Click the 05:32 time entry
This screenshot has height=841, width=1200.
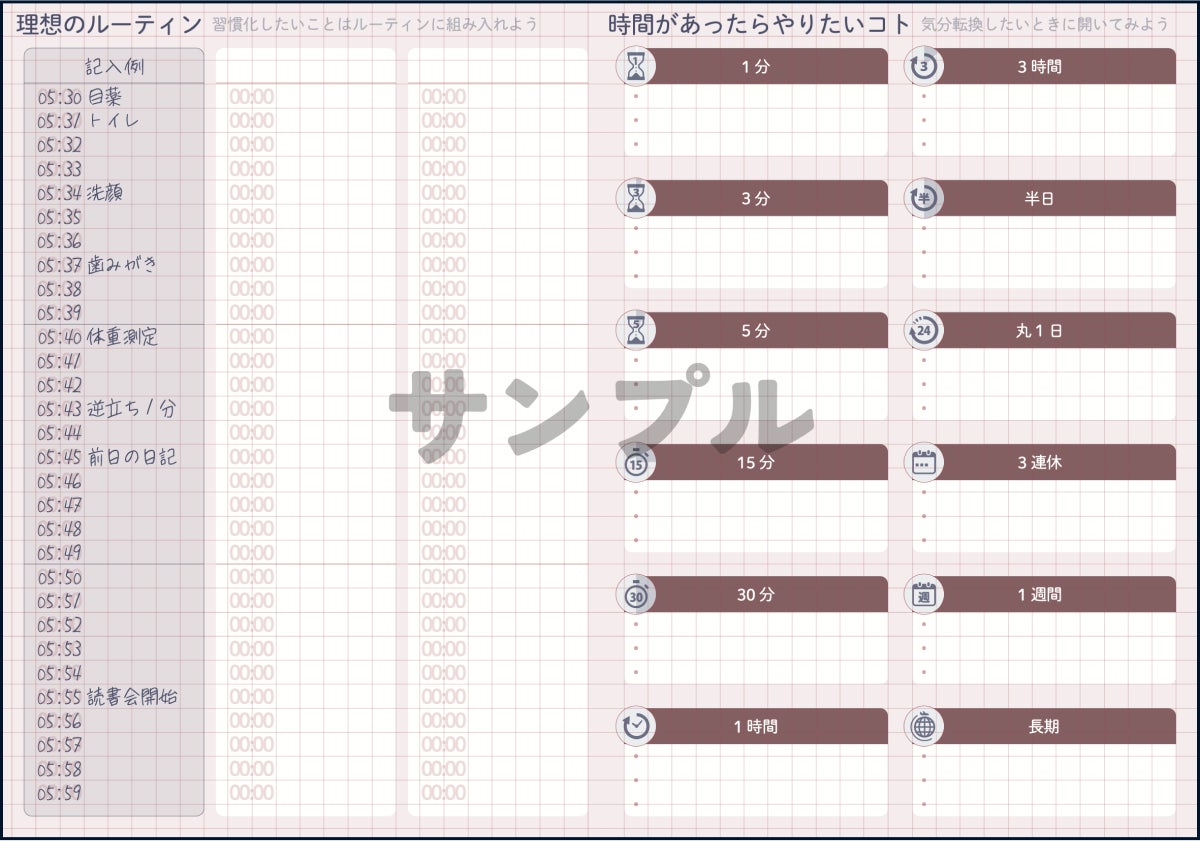(x=60, y=145)
